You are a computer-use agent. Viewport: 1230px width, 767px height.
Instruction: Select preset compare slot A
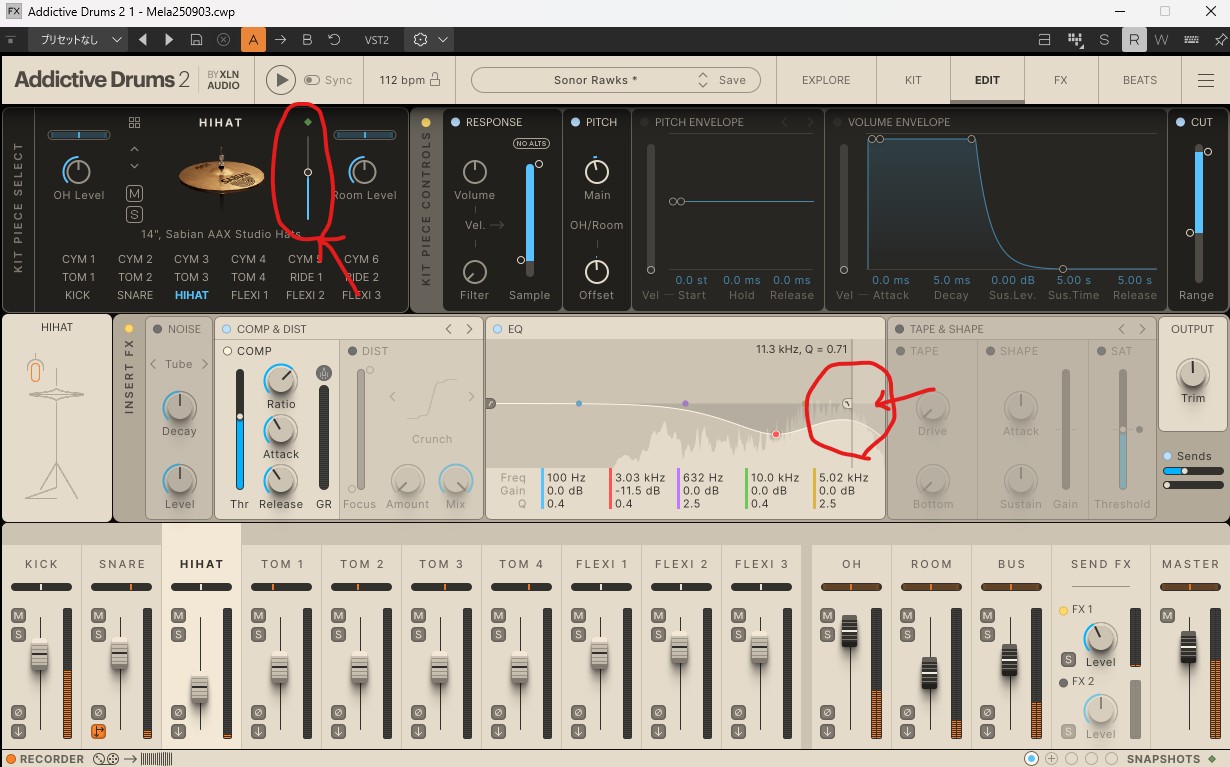click(253, 40)
